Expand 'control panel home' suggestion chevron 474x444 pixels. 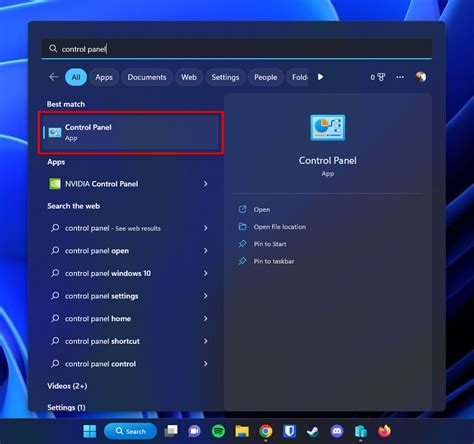[x=206, y=319]
